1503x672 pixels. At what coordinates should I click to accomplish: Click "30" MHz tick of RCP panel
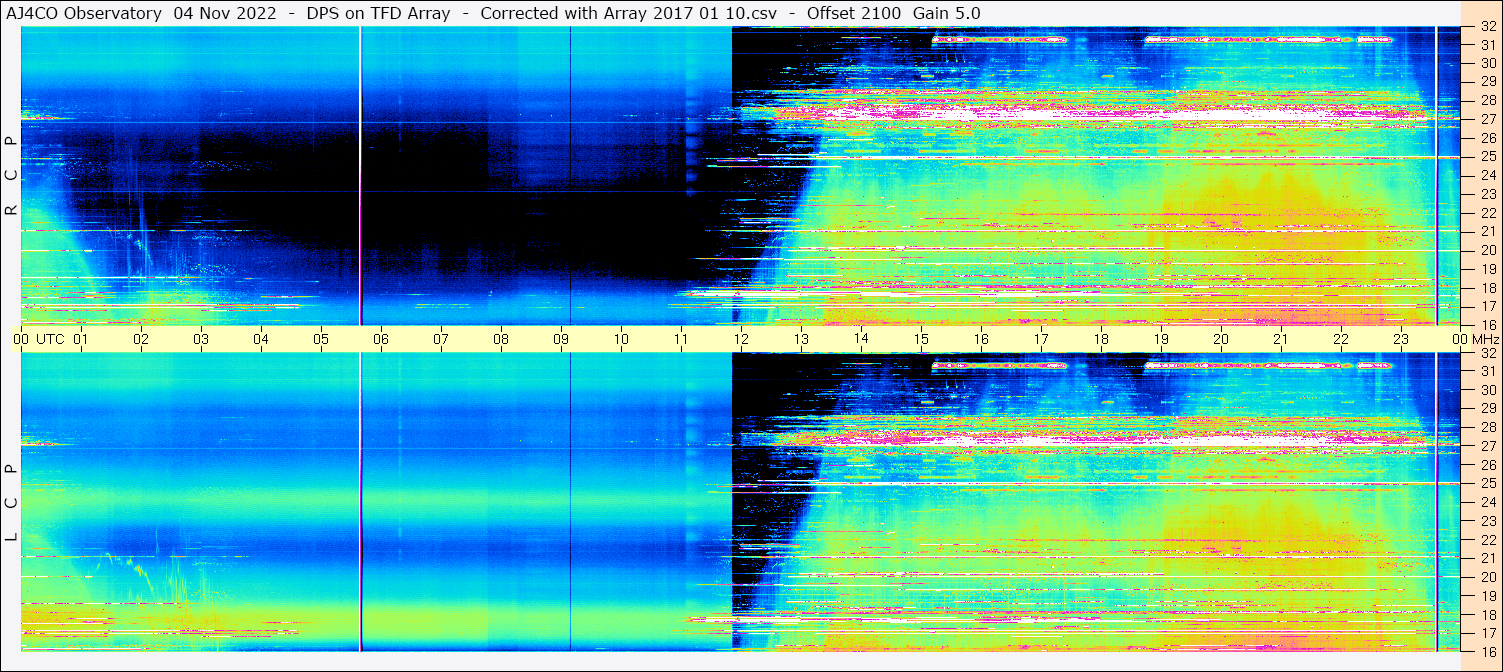1488,63
